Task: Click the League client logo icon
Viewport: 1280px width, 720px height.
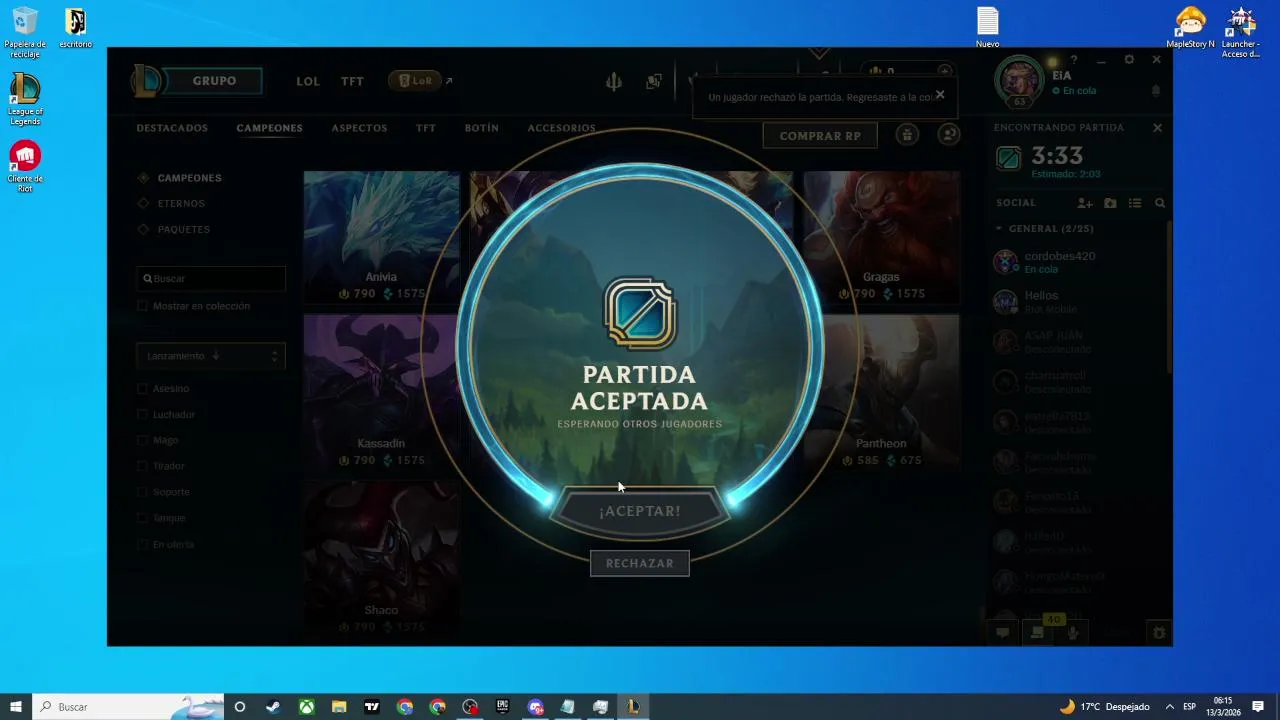Action: tap(146, 81)
